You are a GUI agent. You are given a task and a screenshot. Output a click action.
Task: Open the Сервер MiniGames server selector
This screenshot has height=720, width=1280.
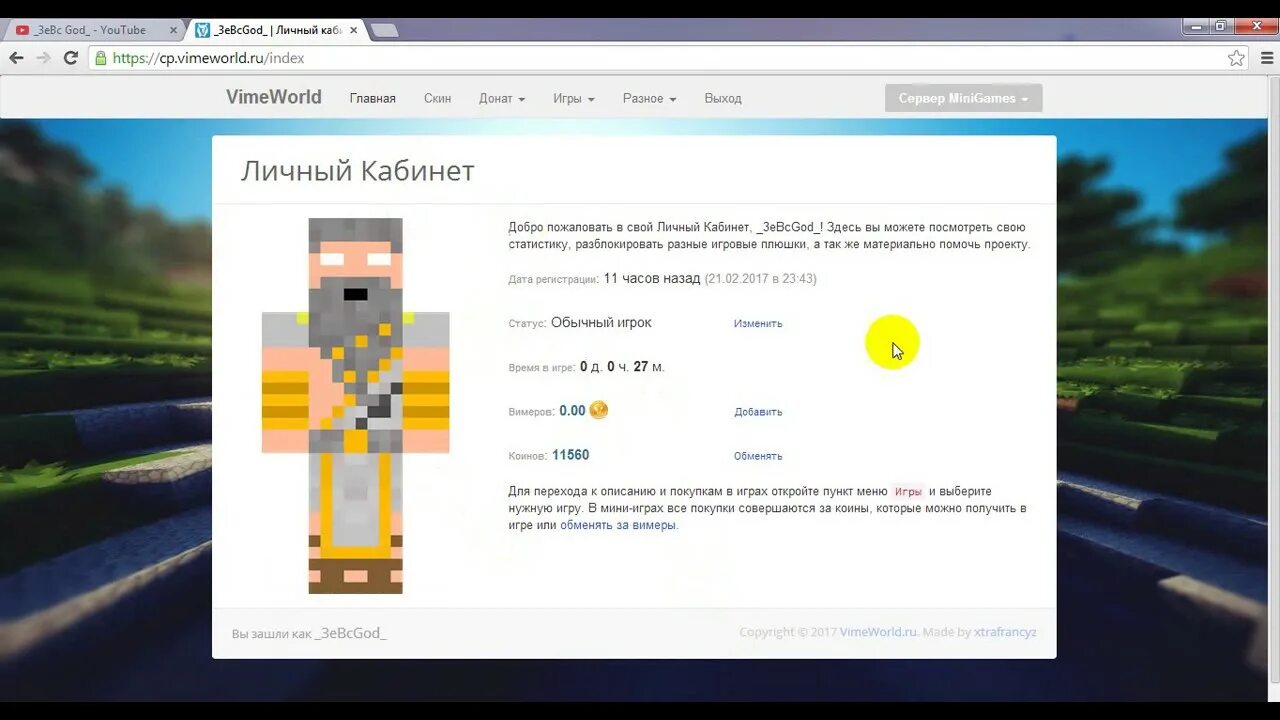[963, 98]
